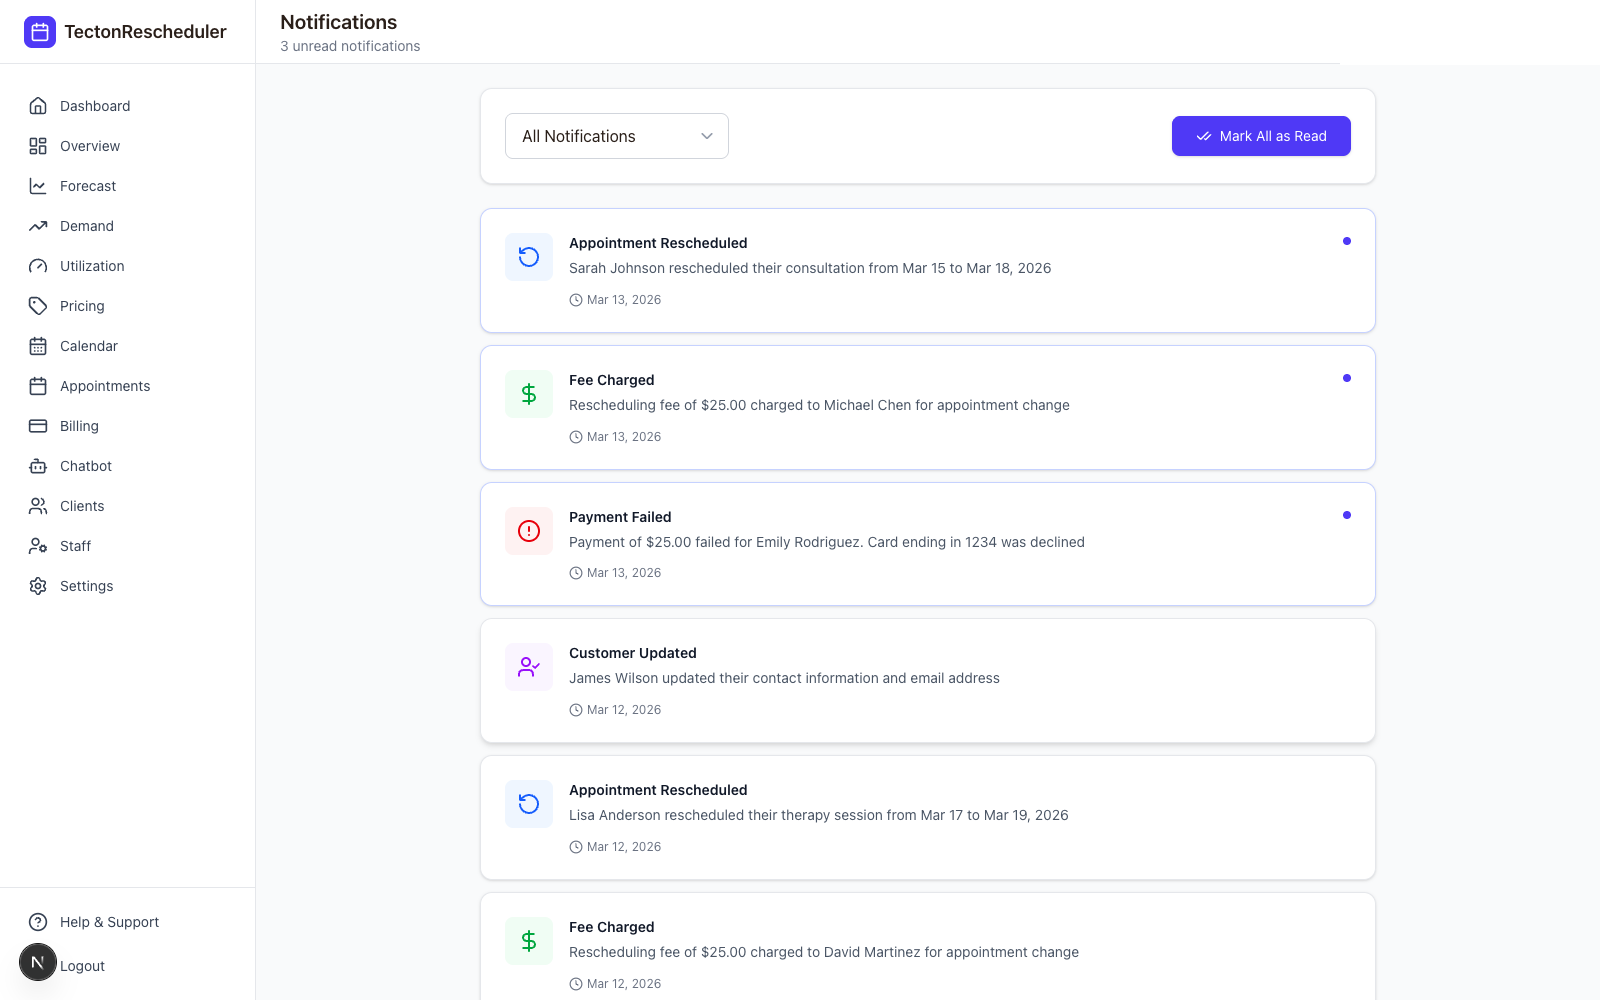
Task: Open the Pricing tag icon
Action: coord(38,306)
